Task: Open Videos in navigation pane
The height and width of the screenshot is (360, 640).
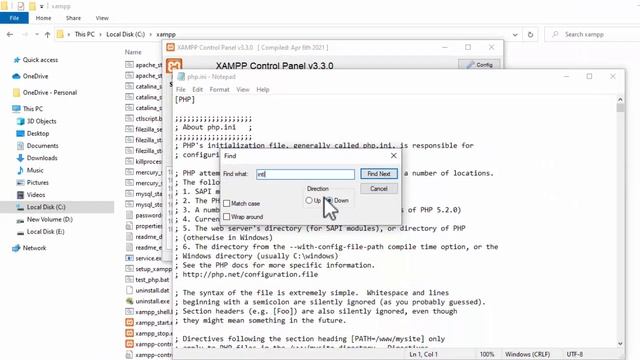Action: tap(36, 195)
